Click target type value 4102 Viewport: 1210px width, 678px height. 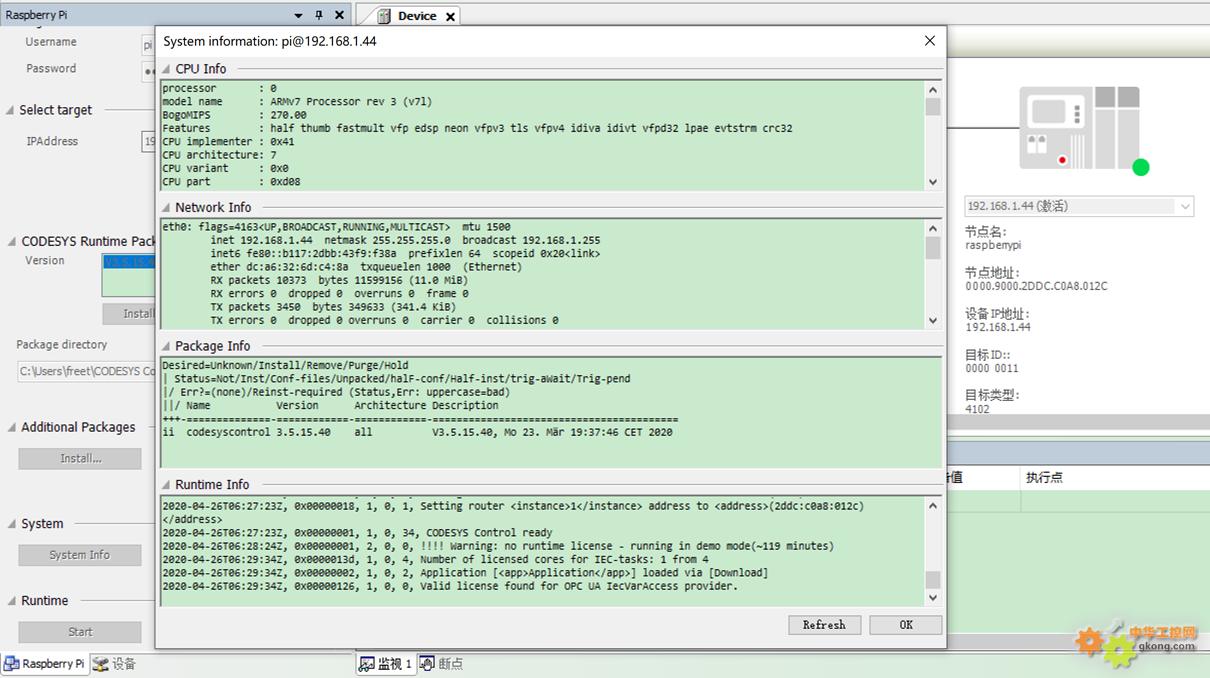pos(977,409)
